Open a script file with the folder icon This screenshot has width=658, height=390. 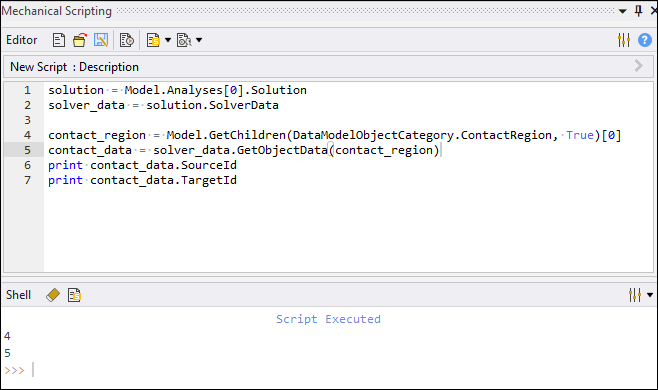[79, 40]
